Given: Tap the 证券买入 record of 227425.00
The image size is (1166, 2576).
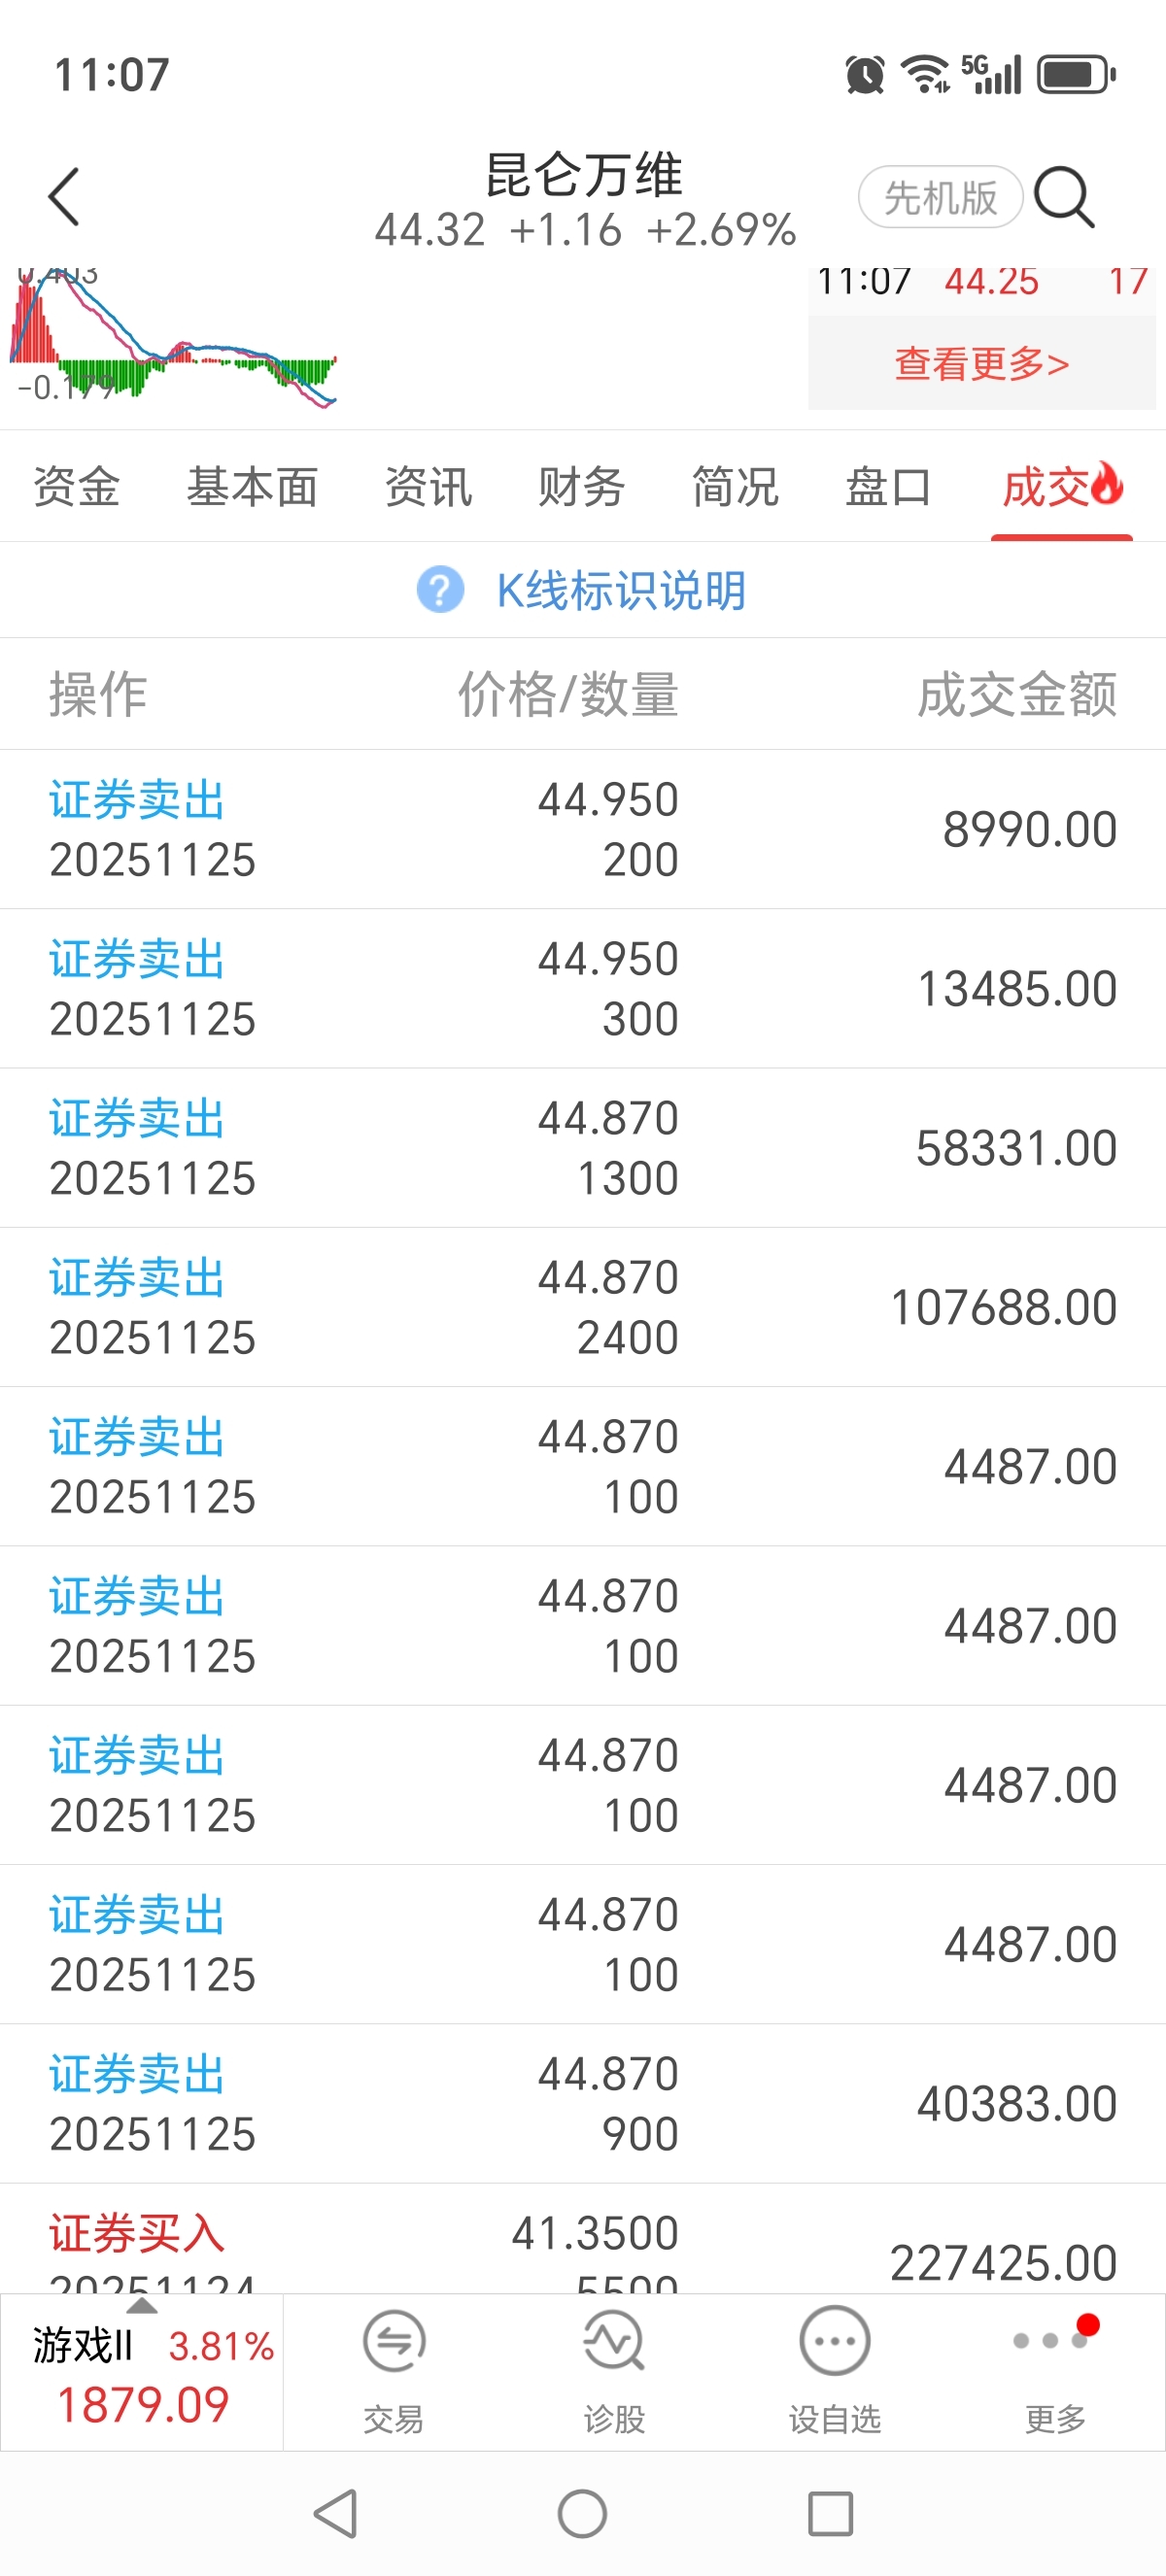Looking at the screenshot, I should tap(583, 2250).
